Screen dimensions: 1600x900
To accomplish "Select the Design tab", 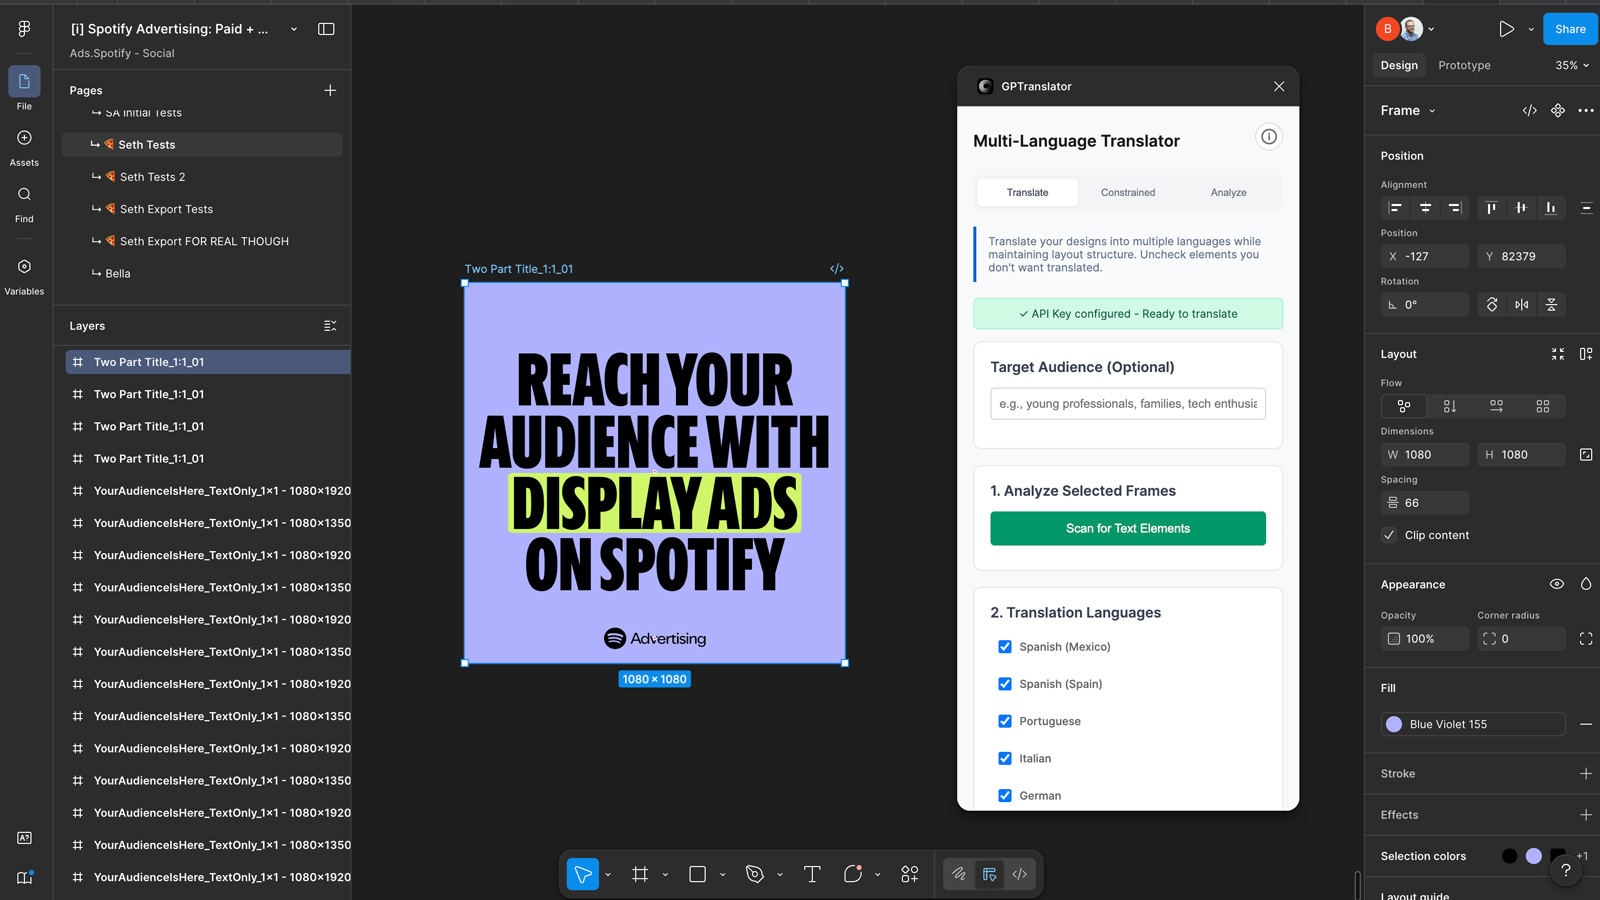I will point(1399,65).
